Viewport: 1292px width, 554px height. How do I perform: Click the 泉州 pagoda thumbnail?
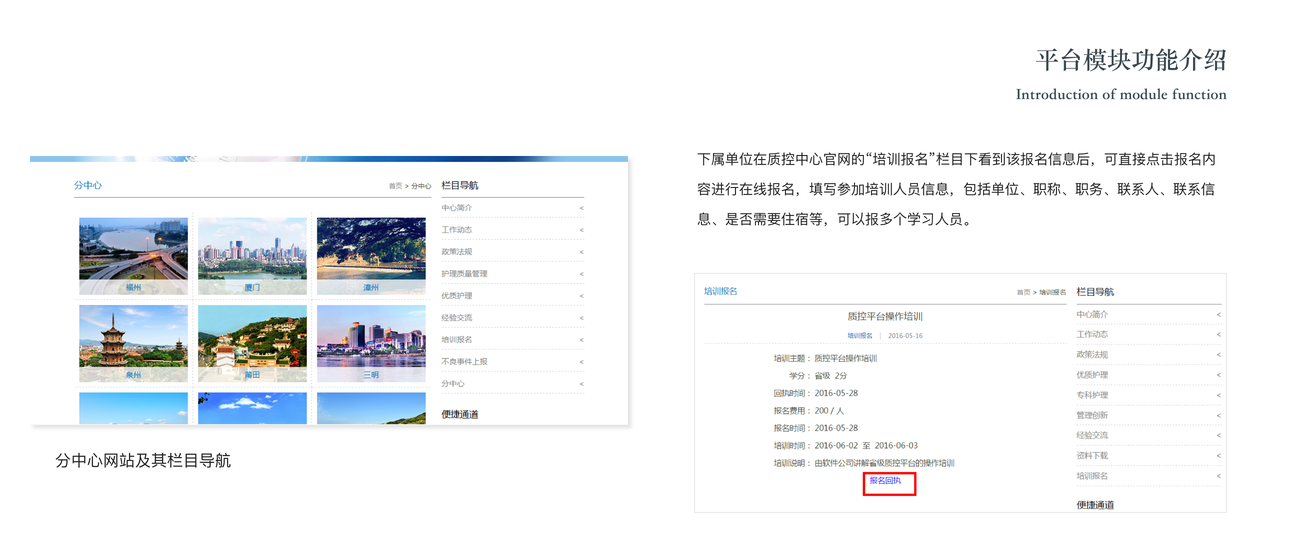coord(133,342)
